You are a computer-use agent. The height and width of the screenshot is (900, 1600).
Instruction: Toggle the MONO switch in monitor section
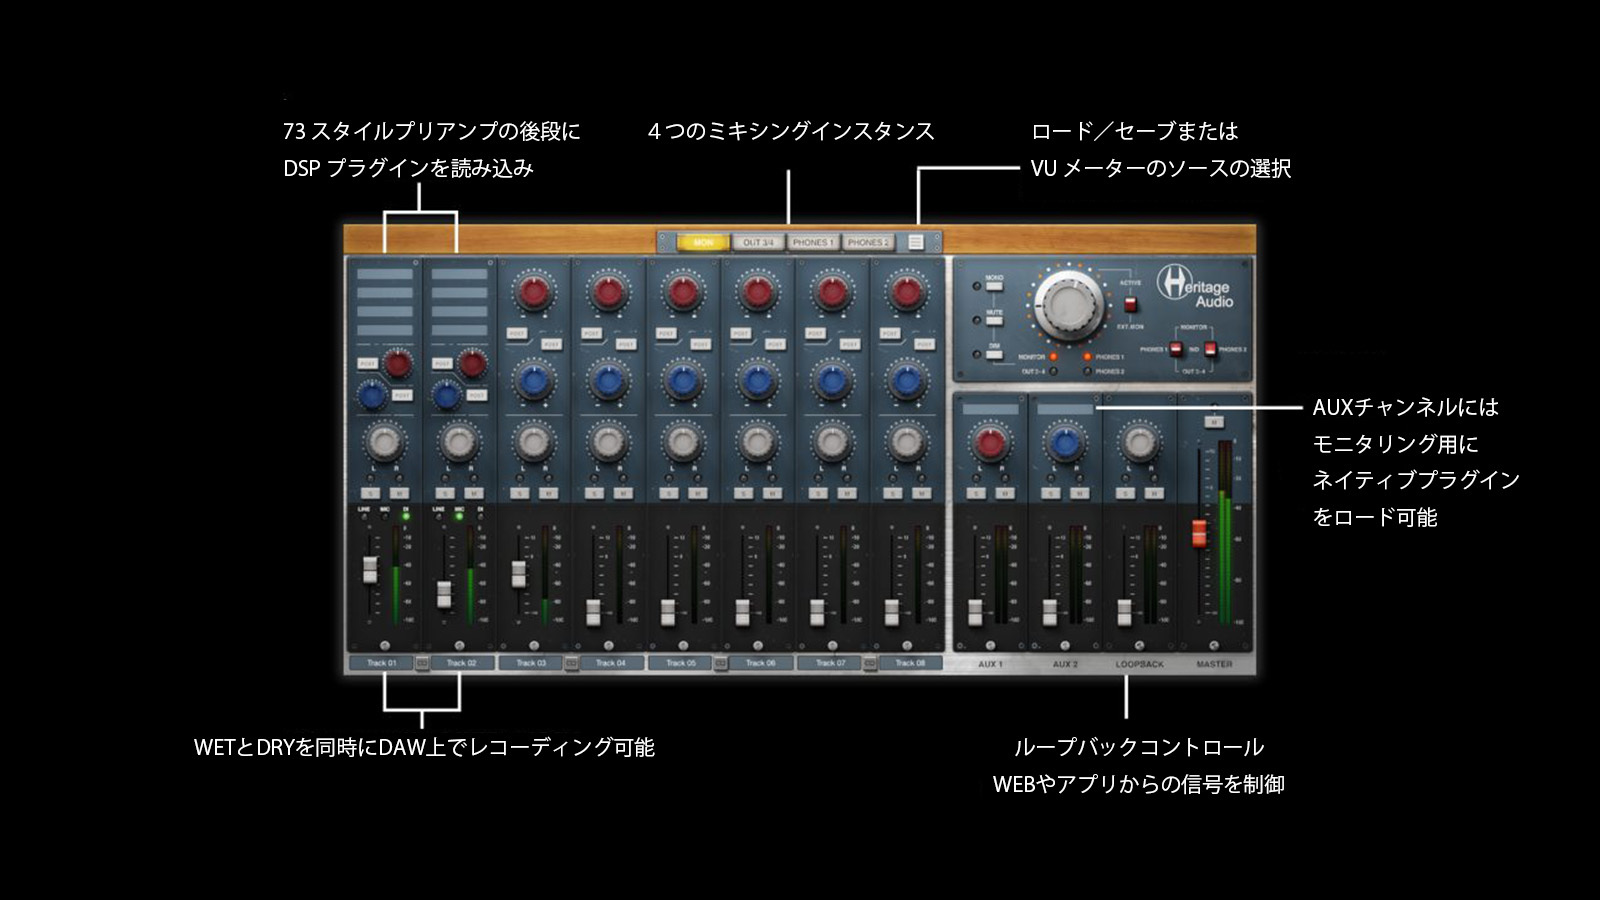coord(994,286)
